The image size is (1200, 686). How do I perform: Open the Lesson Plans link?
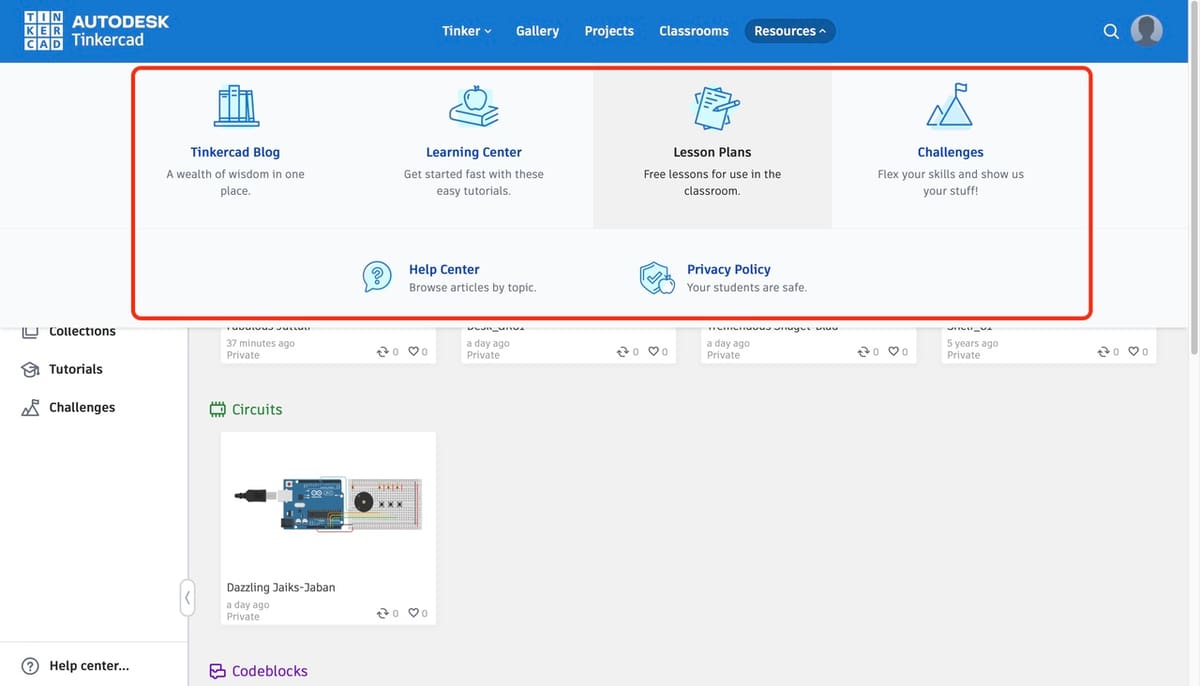(x=712, y=152)
